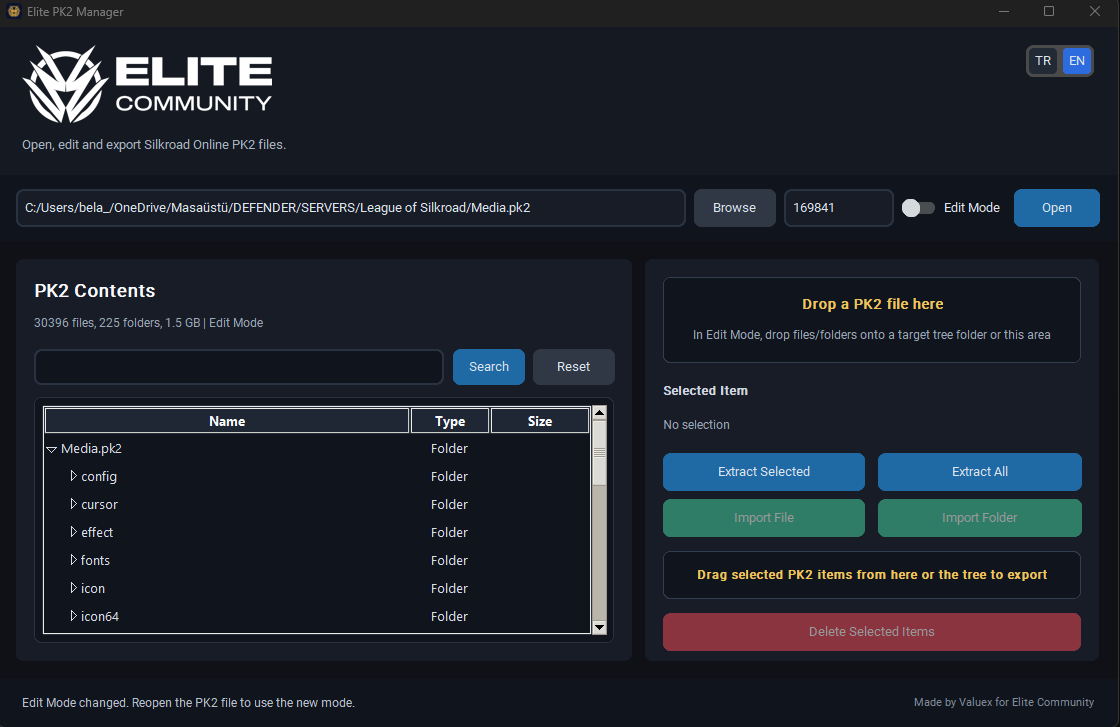The width and height of the screenshot is (1120, 727).
Task: Toggle the Edit Mode switch
Action: [918, 208]
